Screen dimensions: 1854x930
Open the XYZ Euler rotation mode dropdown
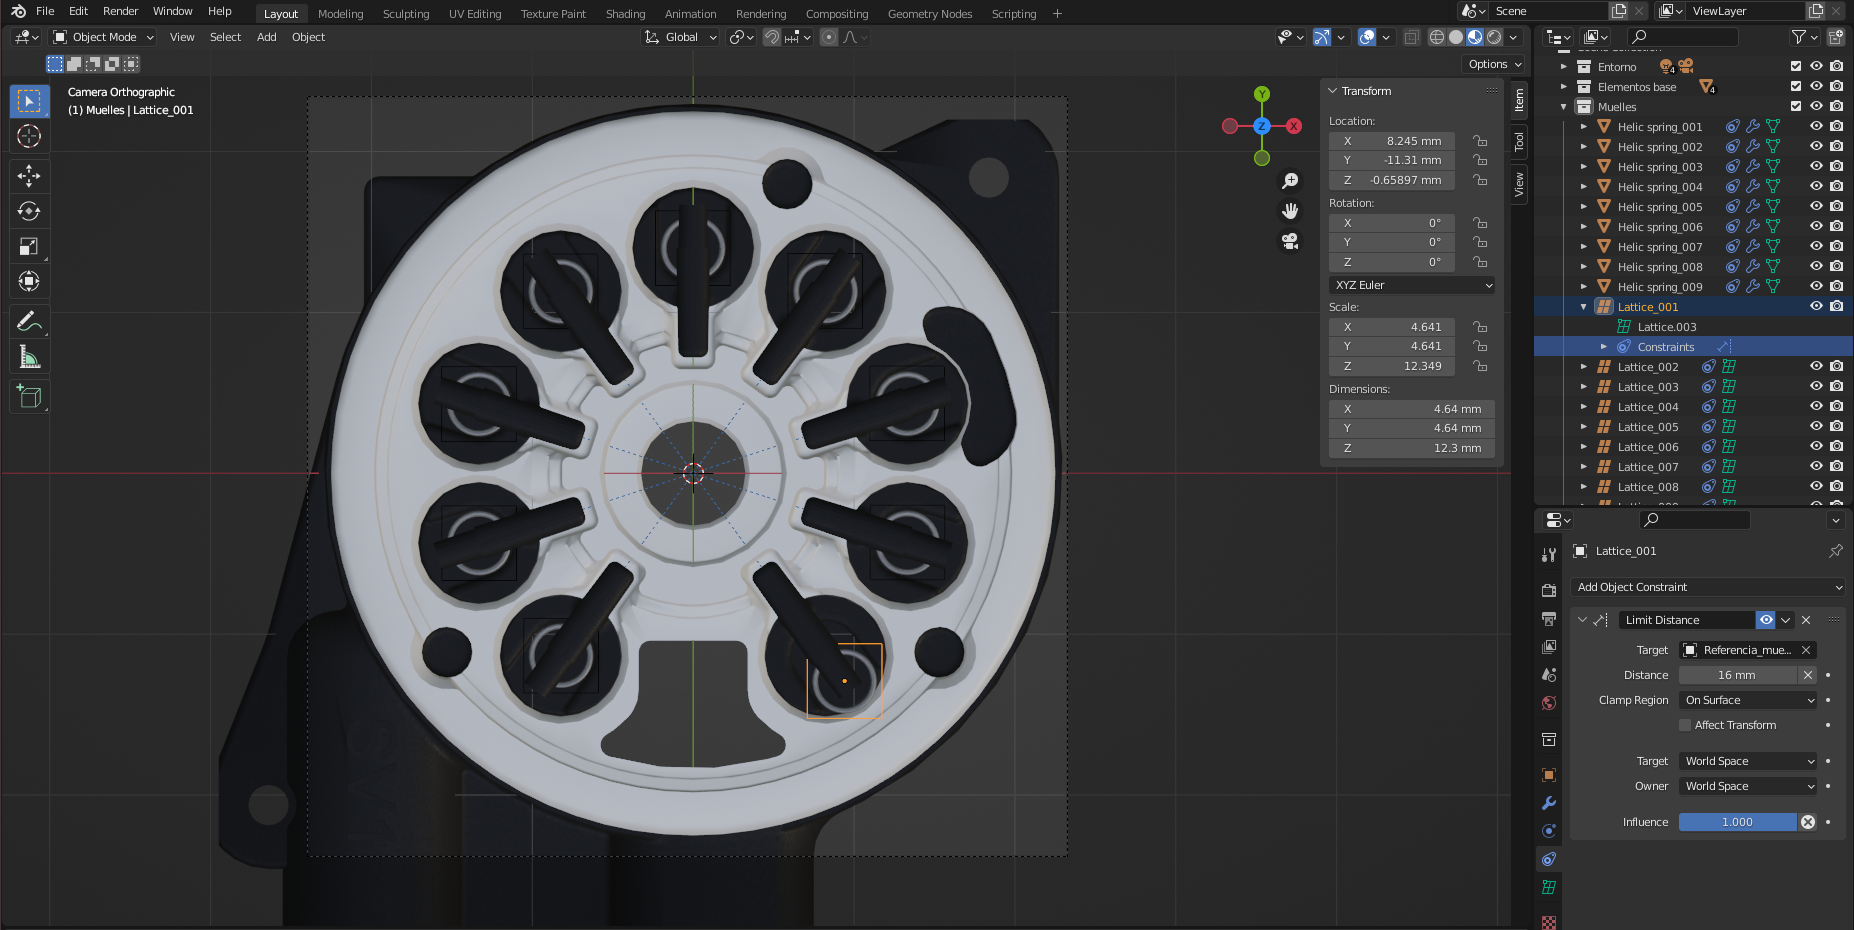click(x=1412, y=285)
